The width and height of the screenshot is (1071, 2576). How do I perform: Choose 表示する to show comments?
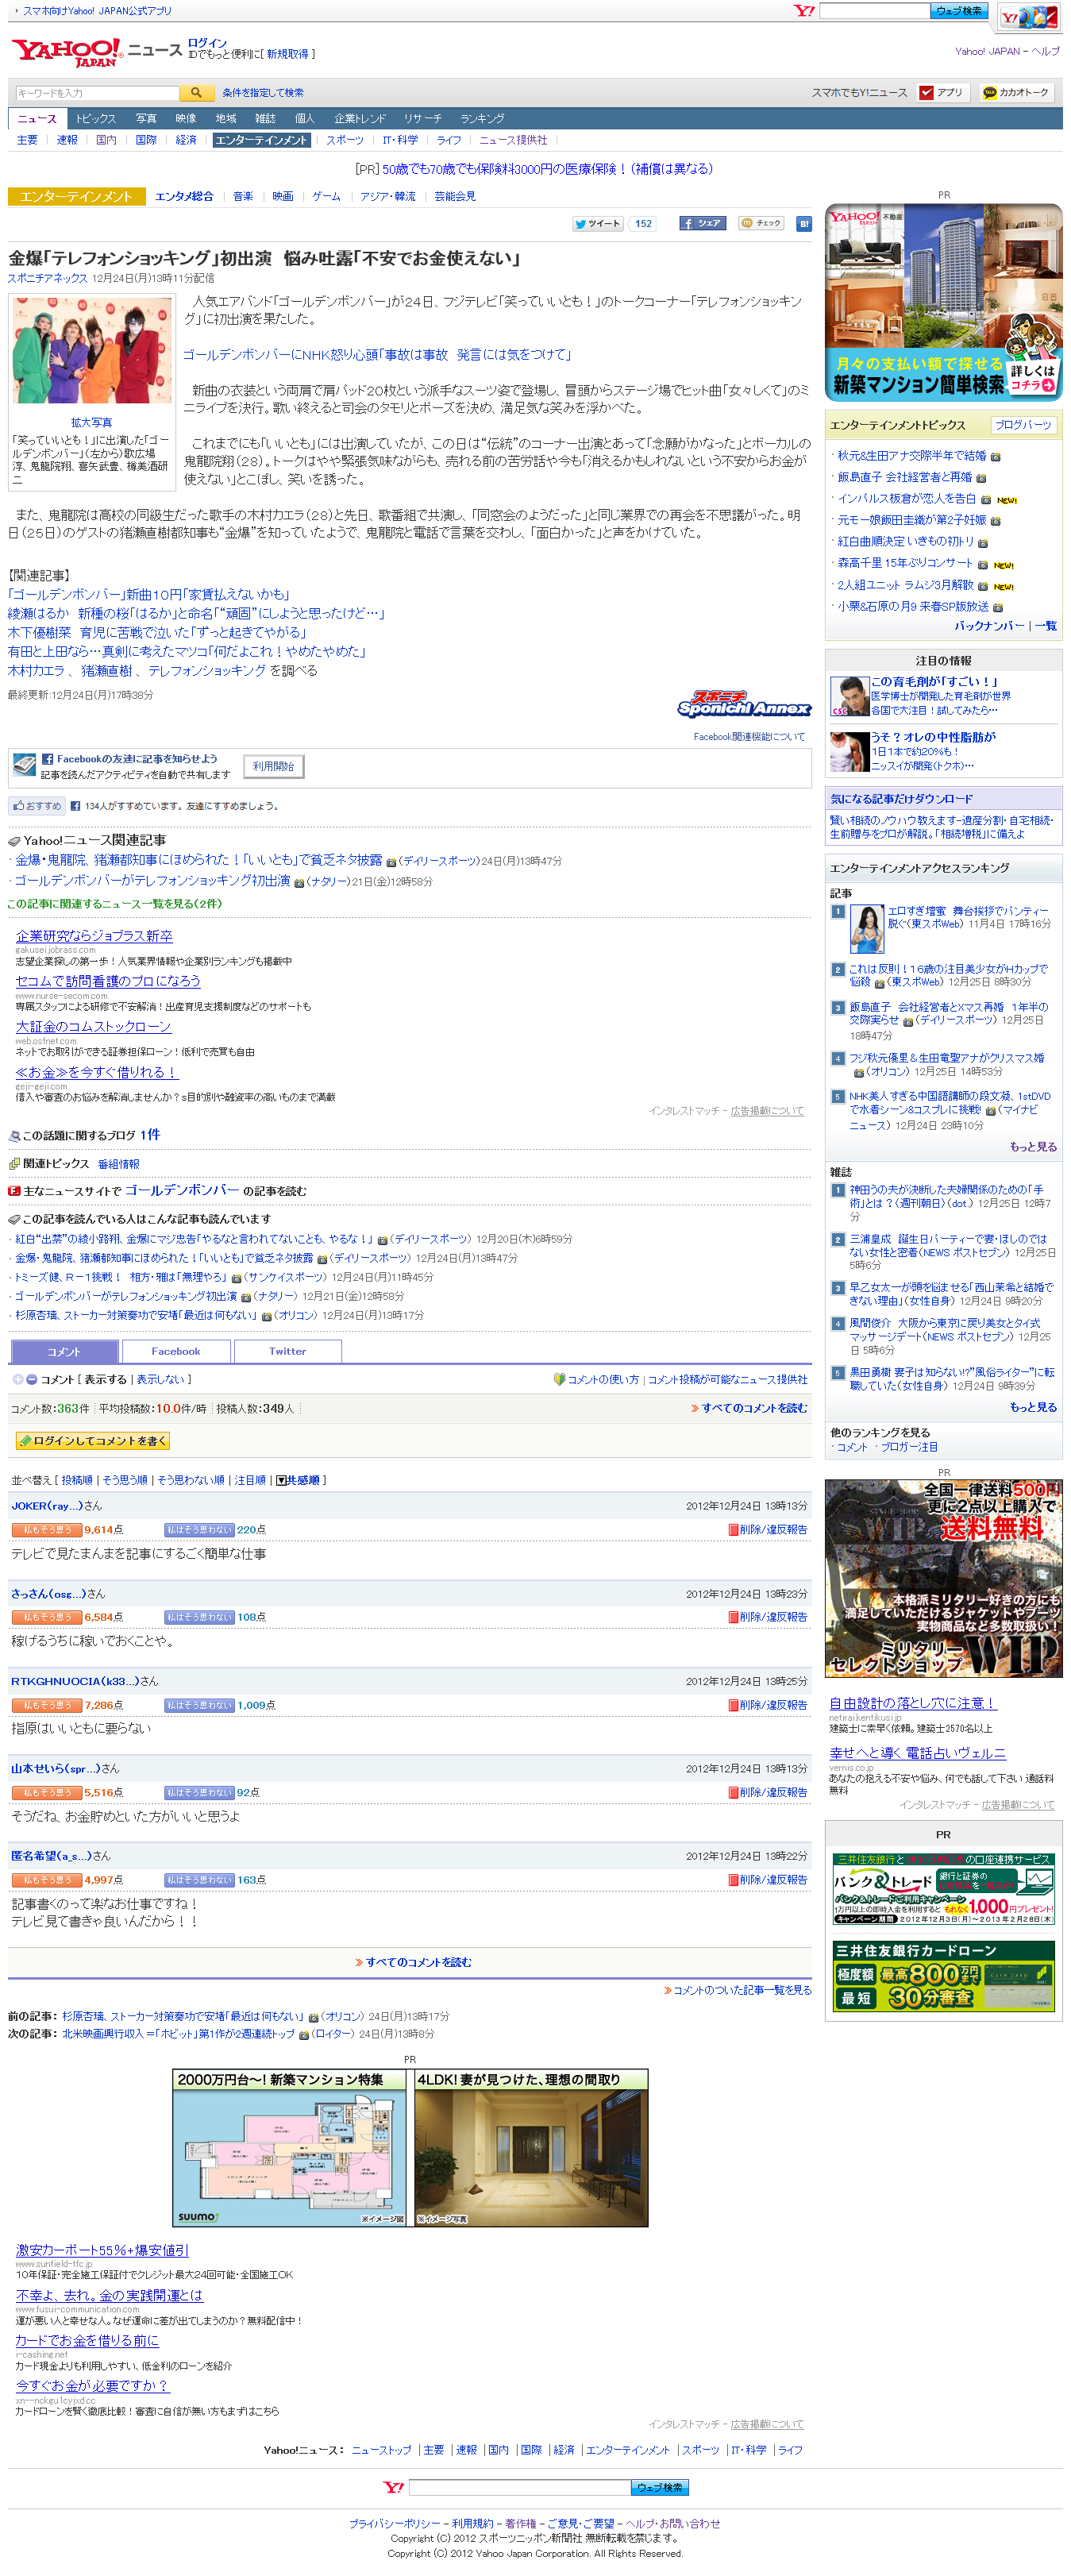click(x=106, y=1380)
